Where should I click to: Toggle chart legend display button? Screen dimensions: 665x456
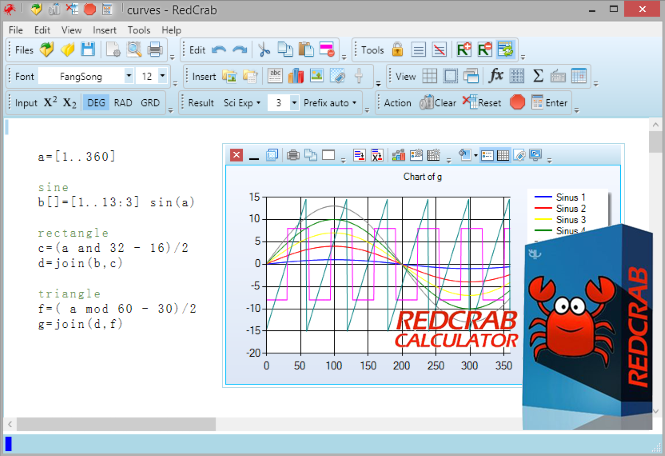tap(487, 155)
